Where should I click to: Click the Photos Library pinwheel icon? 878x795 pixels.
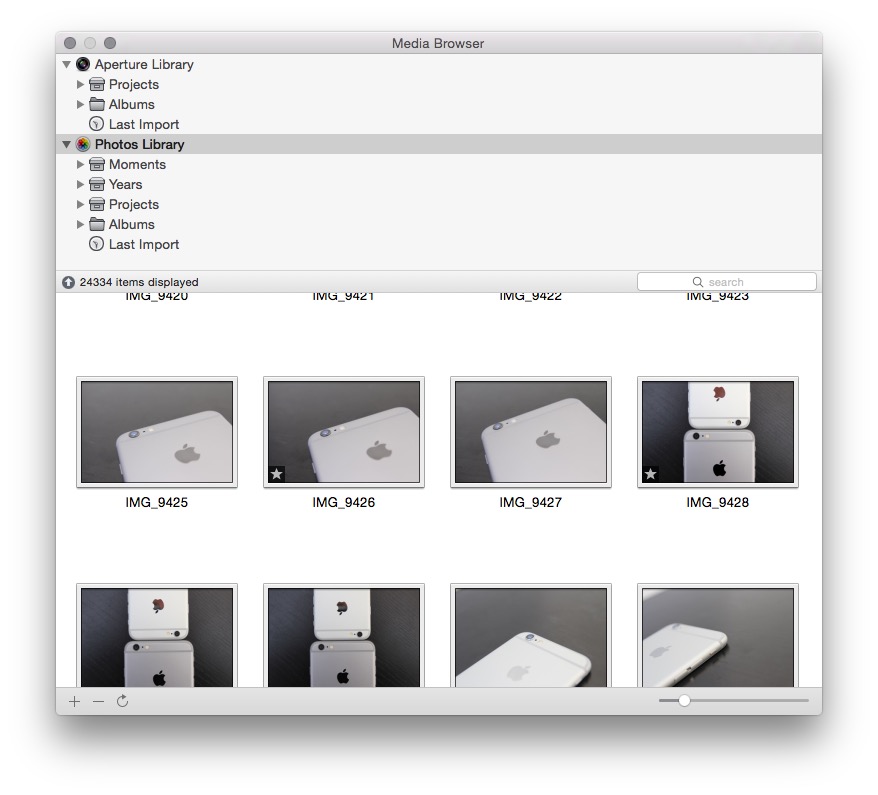point(83,144)
